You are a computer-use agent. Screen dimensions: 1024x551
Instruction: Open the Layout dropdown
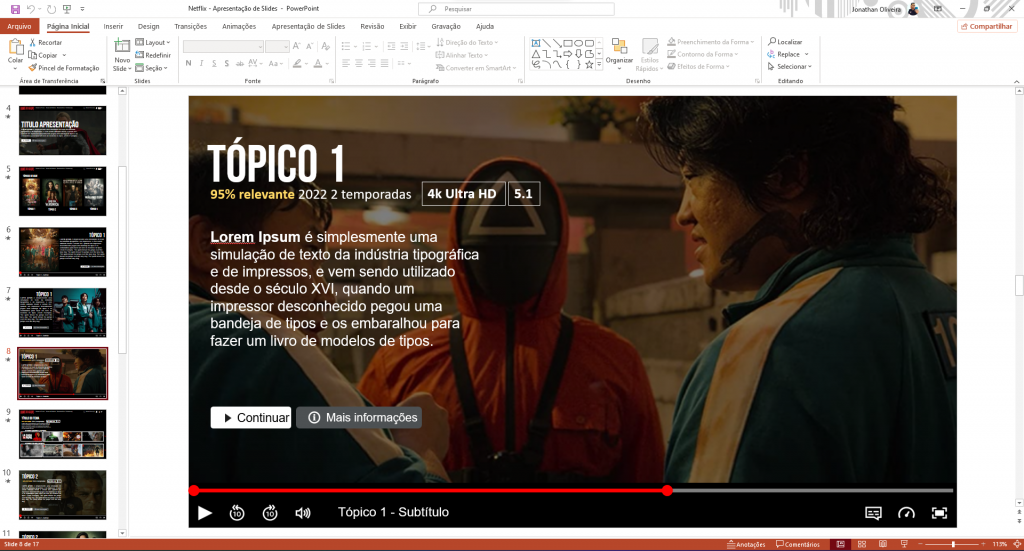tap(155, 43)
